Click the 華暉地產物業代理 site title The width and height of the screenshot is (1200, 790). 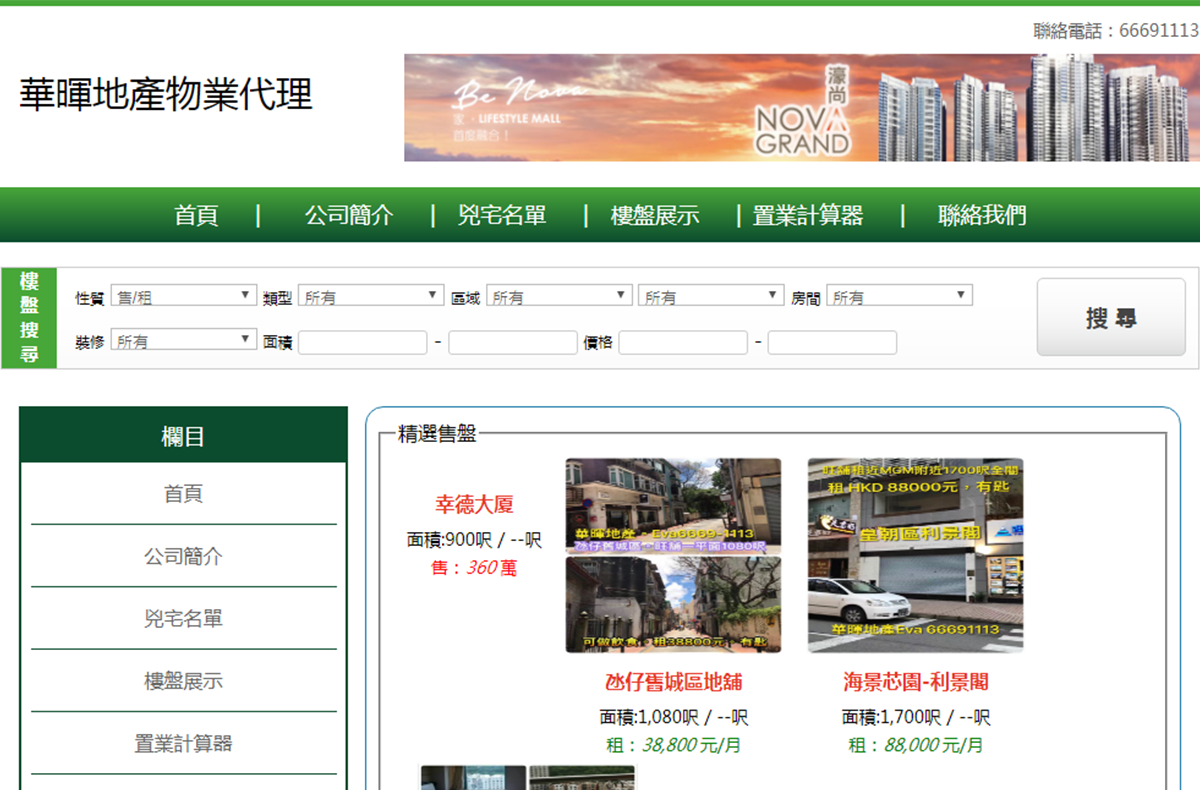(166, 95)
